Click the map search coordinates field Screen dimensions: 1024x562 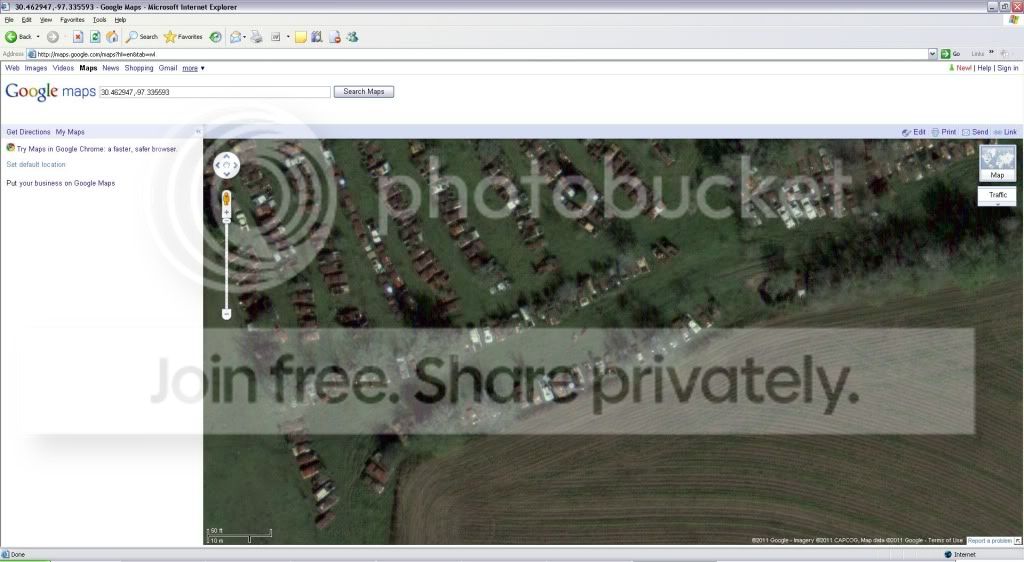point(215,92)
